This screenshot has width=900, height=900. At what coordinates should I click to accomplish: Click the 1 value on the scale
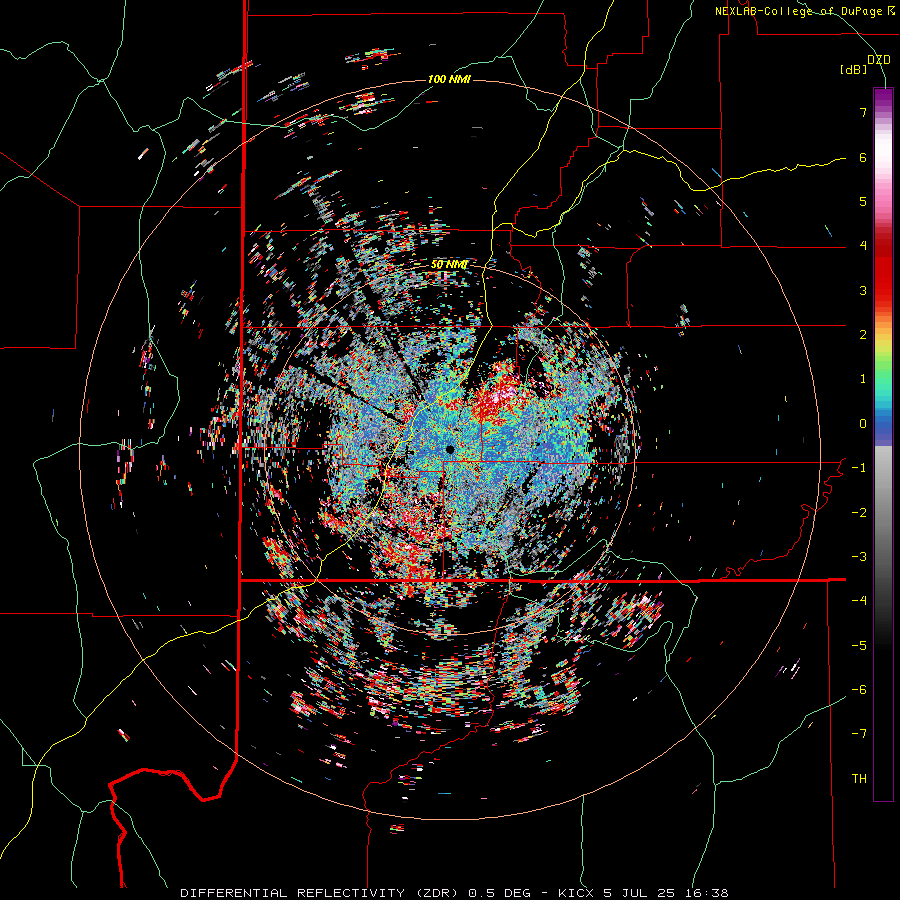pos(863,379)
